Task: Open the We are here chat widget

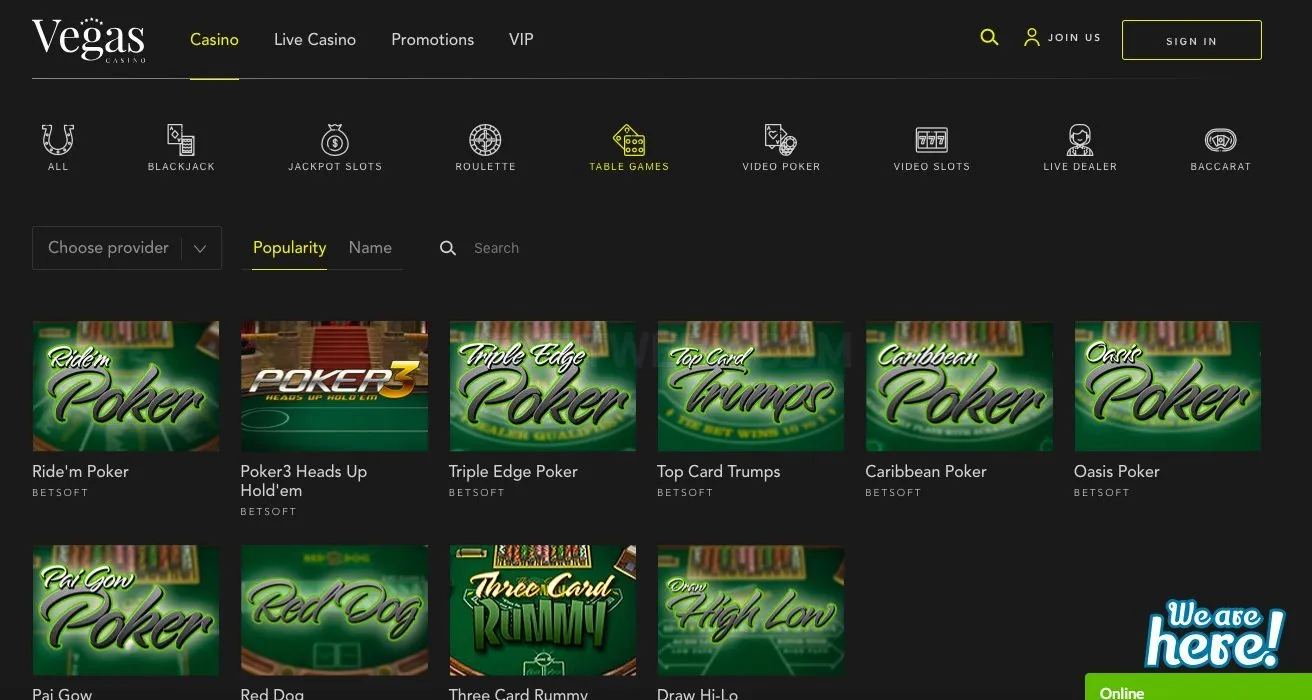Action: pos(1214,634)
